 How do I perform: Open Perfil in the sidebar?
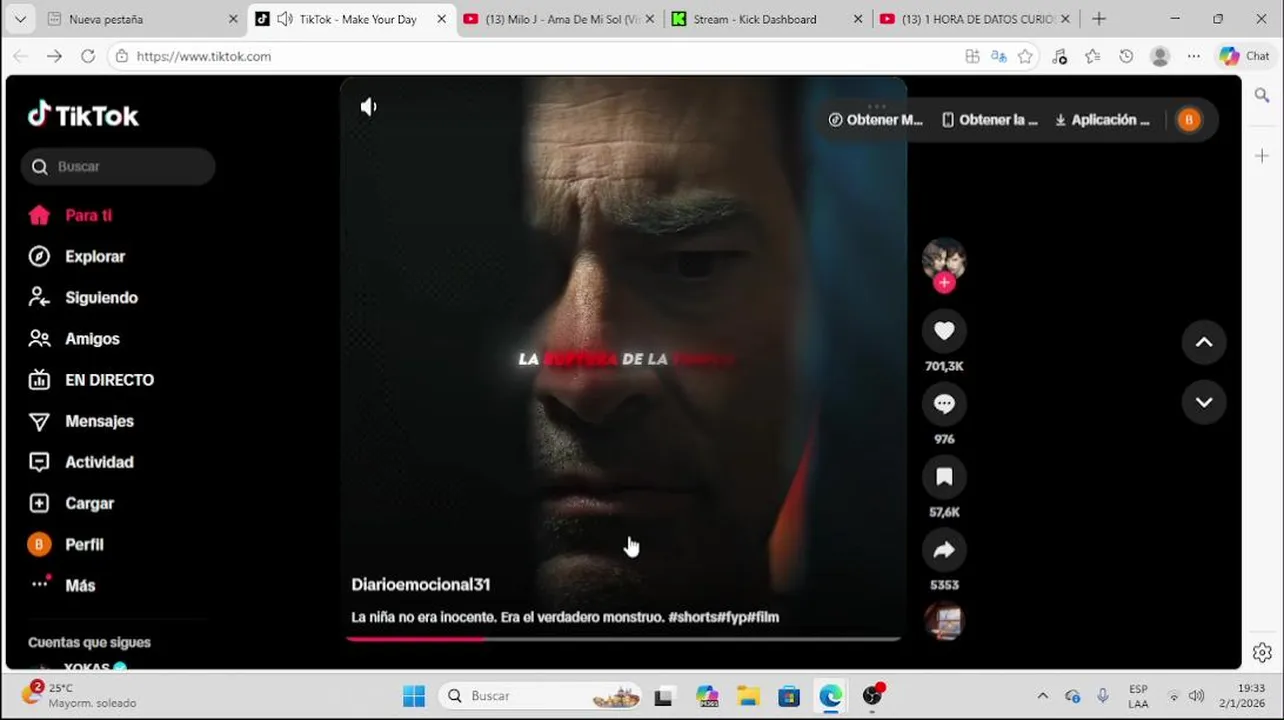click(66, 544)
